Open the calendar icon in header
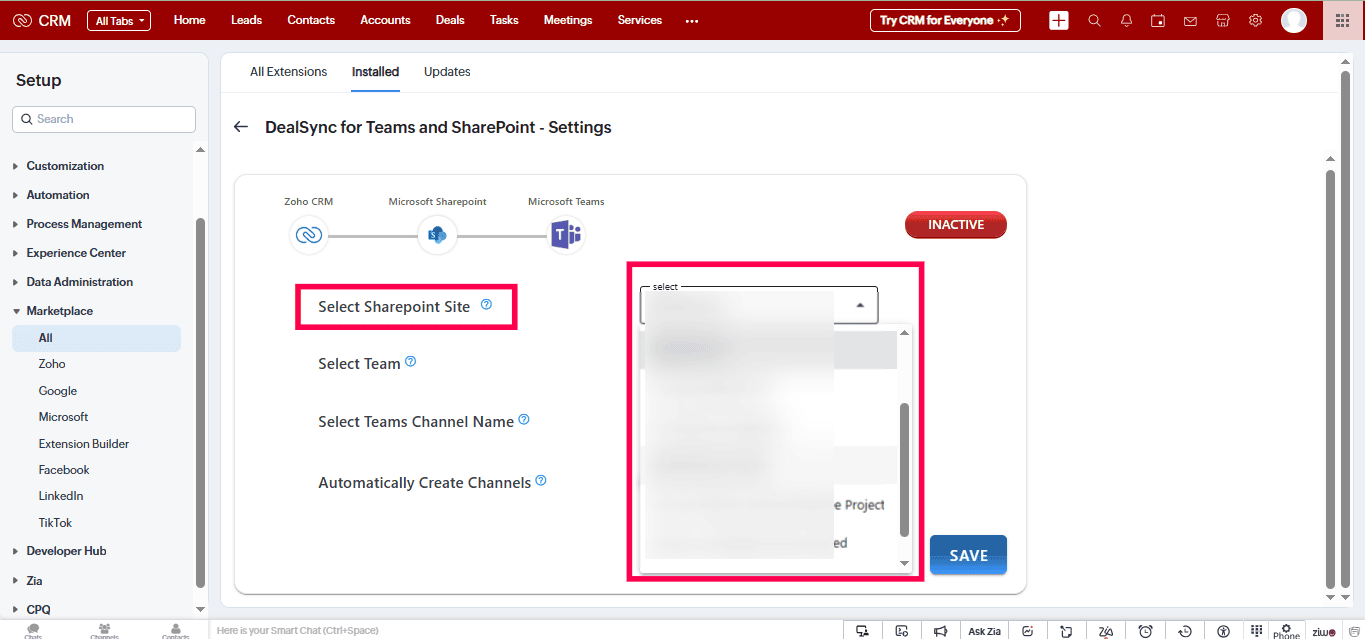The image size is (1365, 639). click(1158, 20)
